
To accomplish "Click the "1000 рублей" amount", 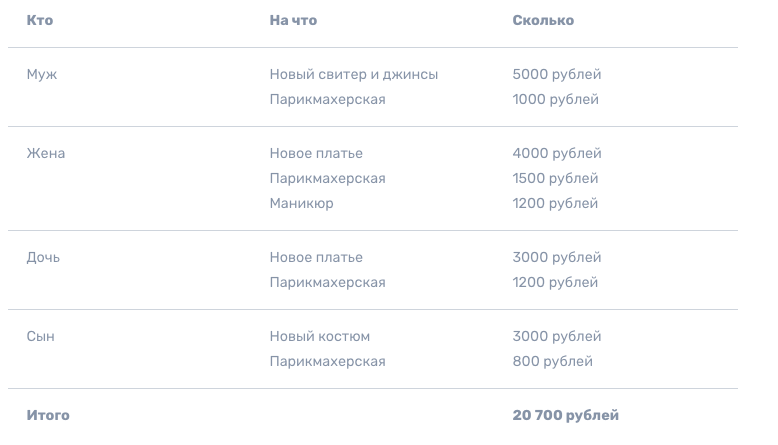I will (x=556, y=99).
